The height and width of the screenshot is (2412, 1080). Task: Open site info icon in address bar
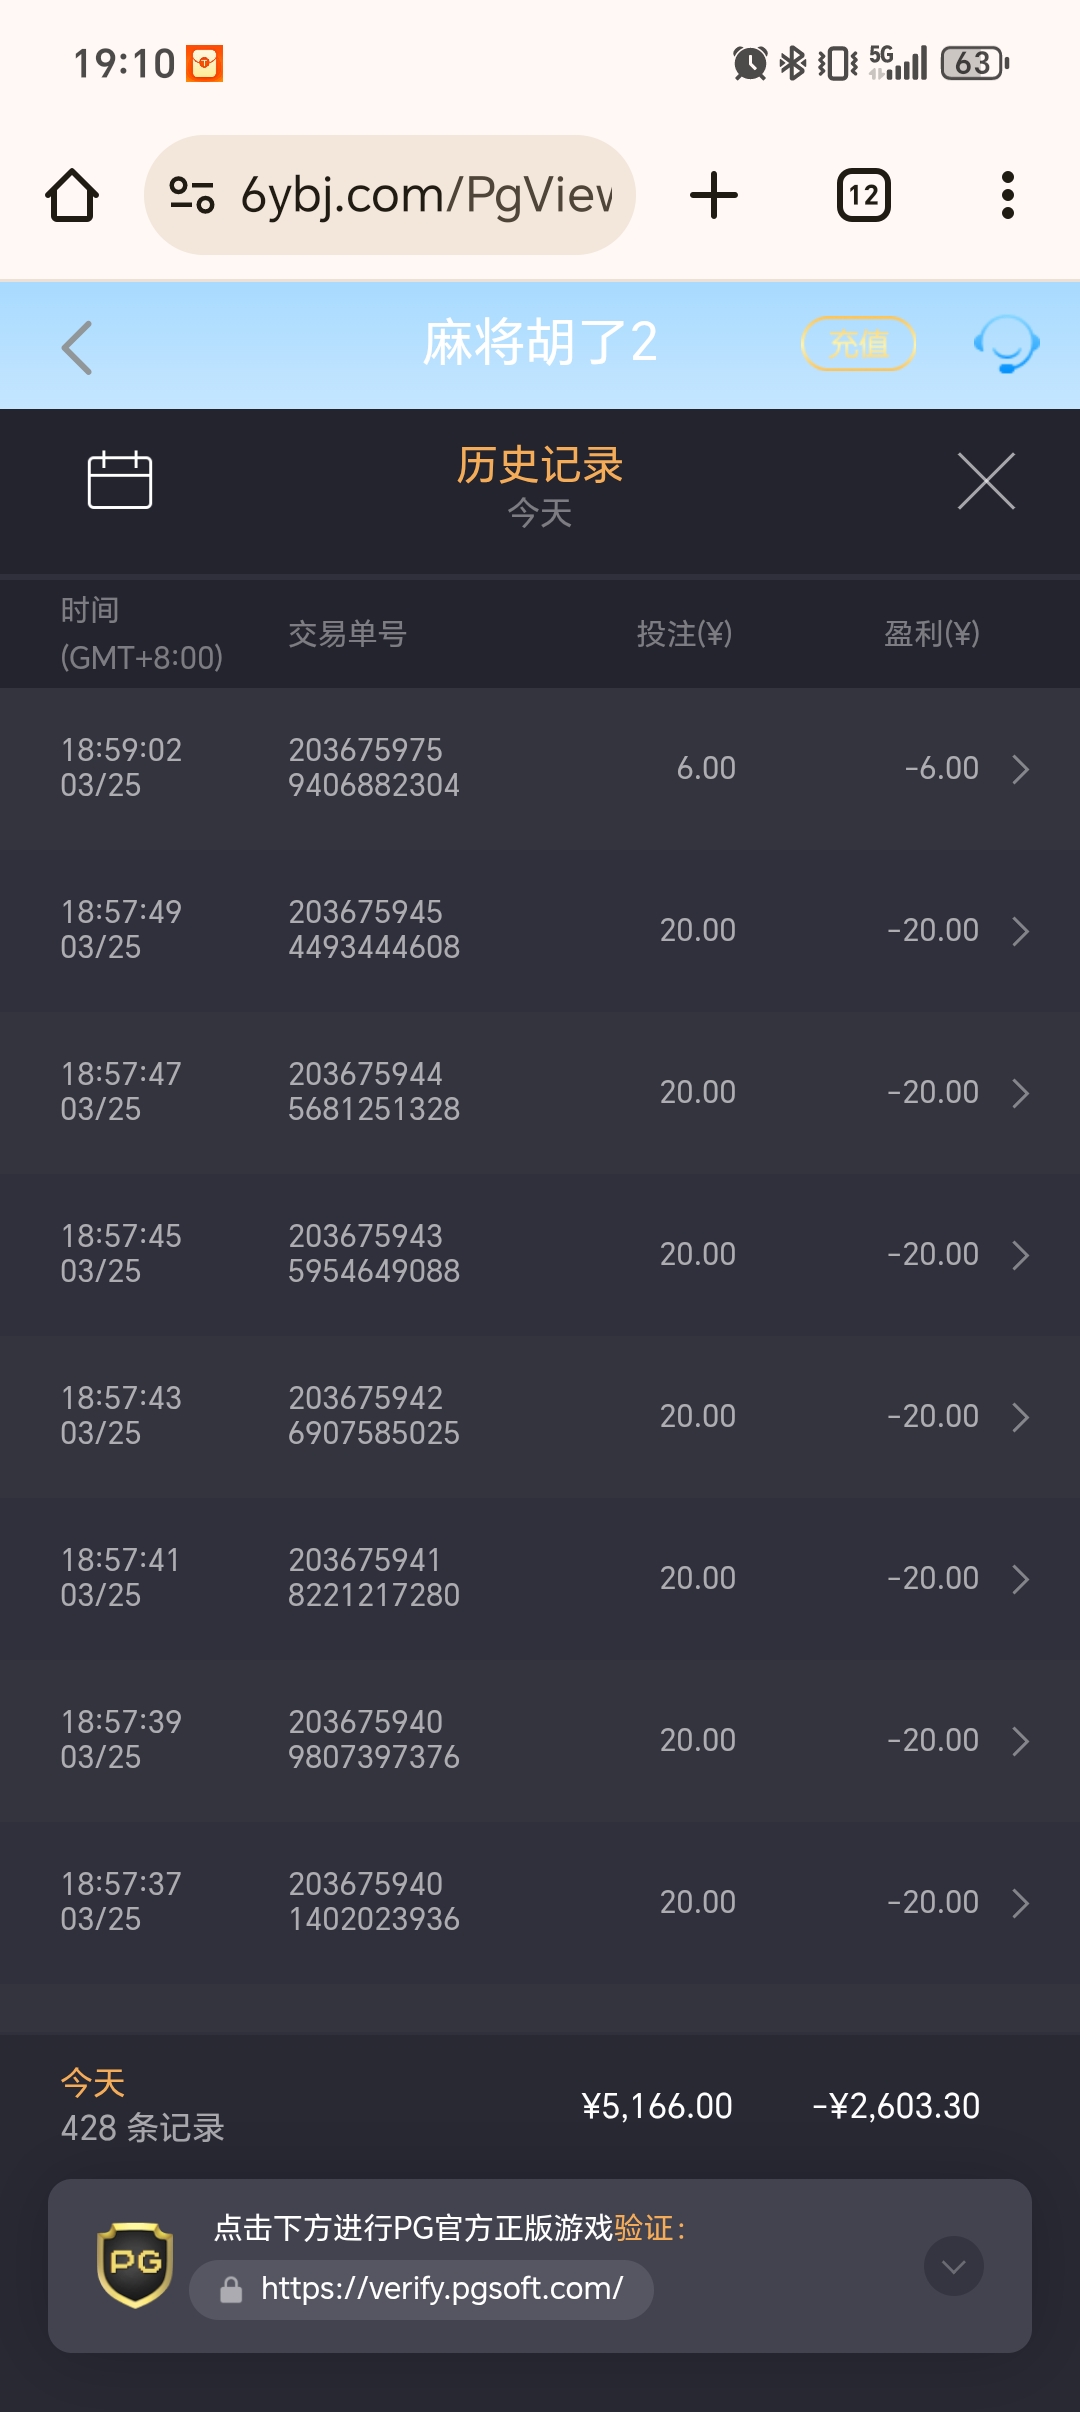(191, 195)
